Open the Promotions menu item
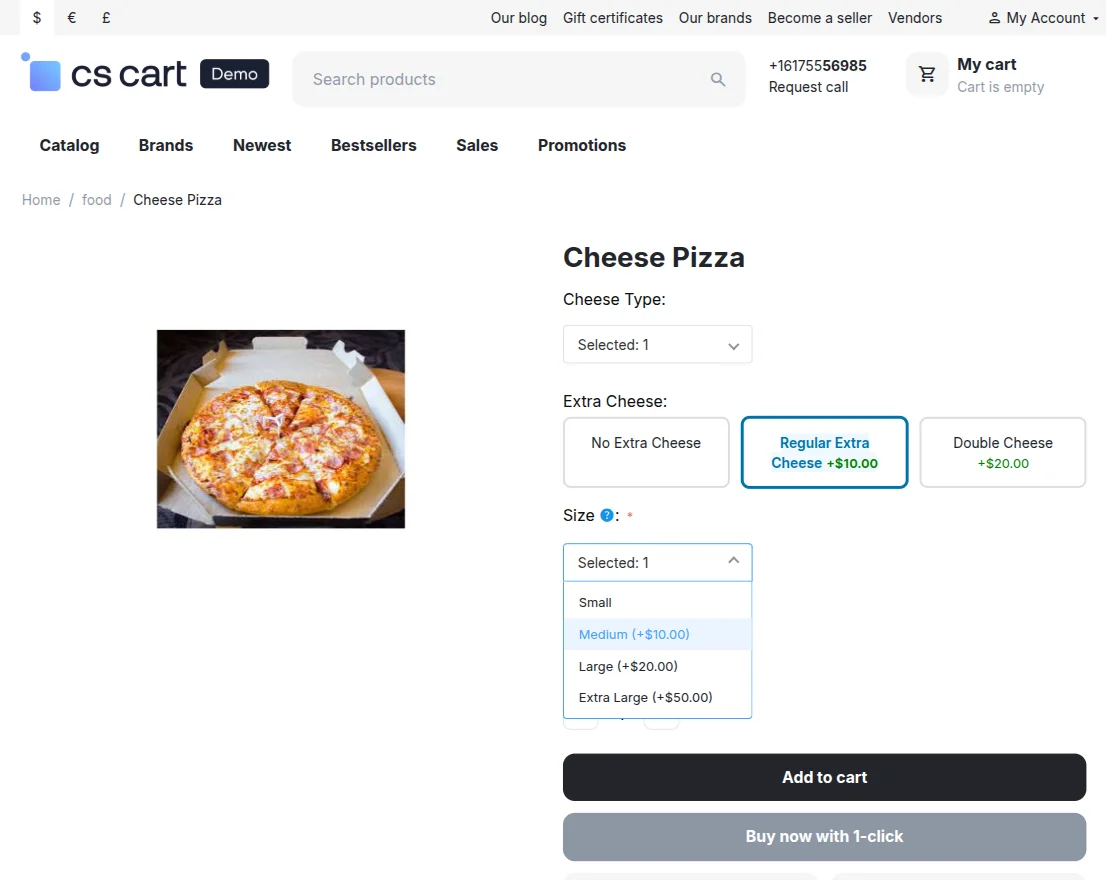Screen dimensions: 1120x880 (x=581, y=145)
